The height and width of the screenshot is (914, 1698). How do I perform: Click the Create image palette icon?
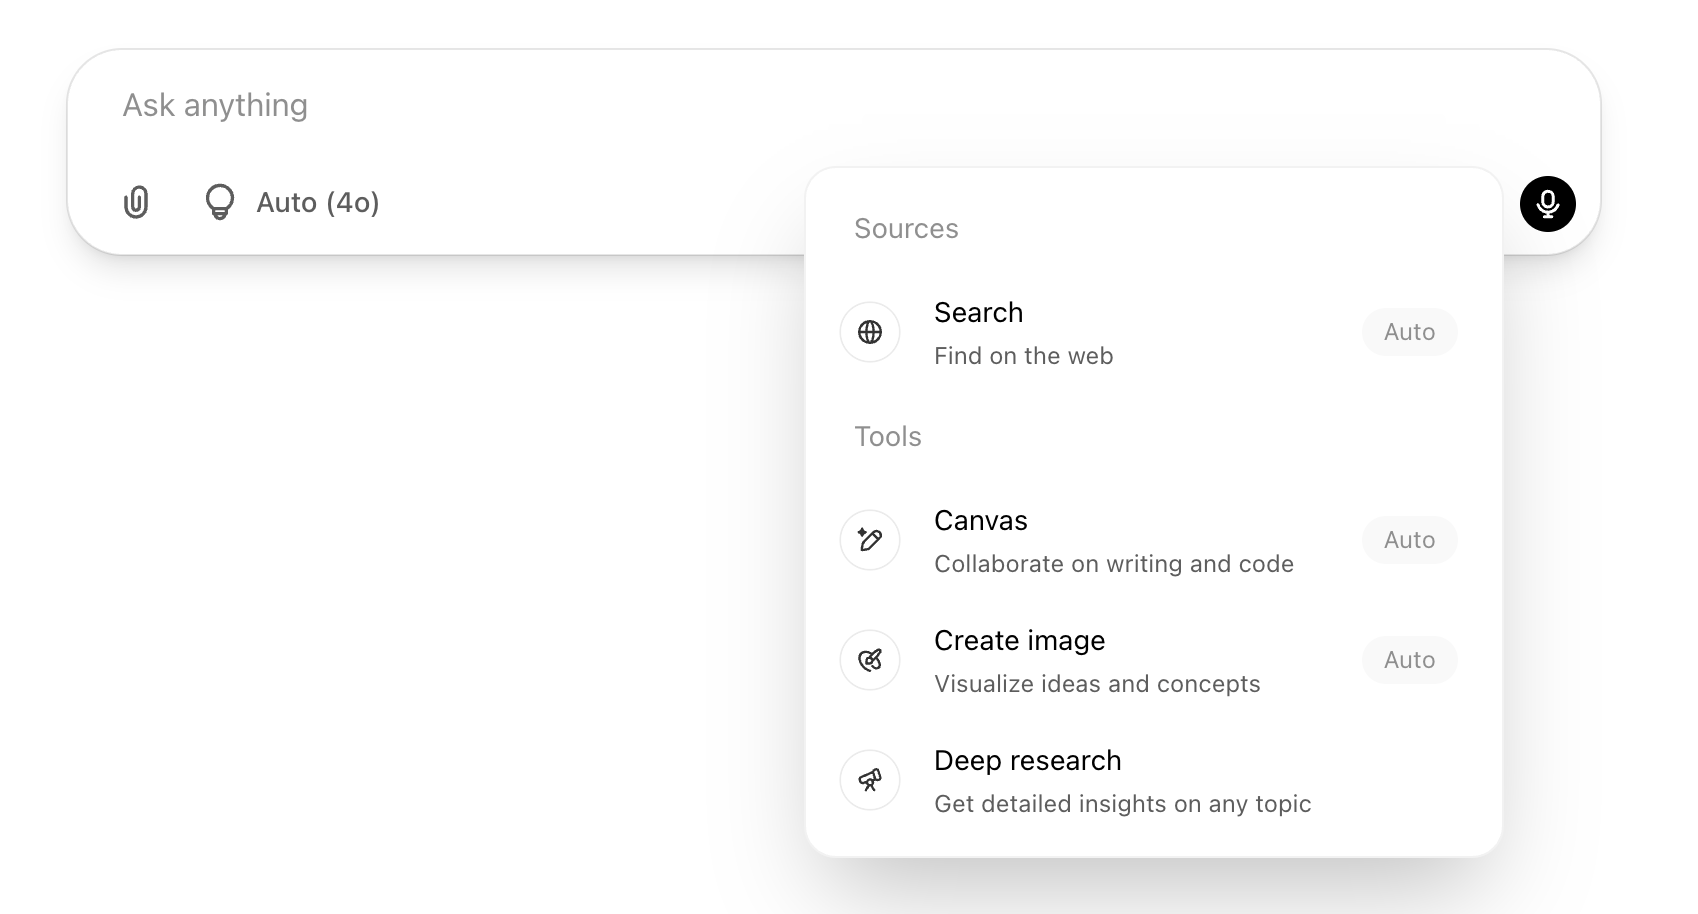point(870,660)
